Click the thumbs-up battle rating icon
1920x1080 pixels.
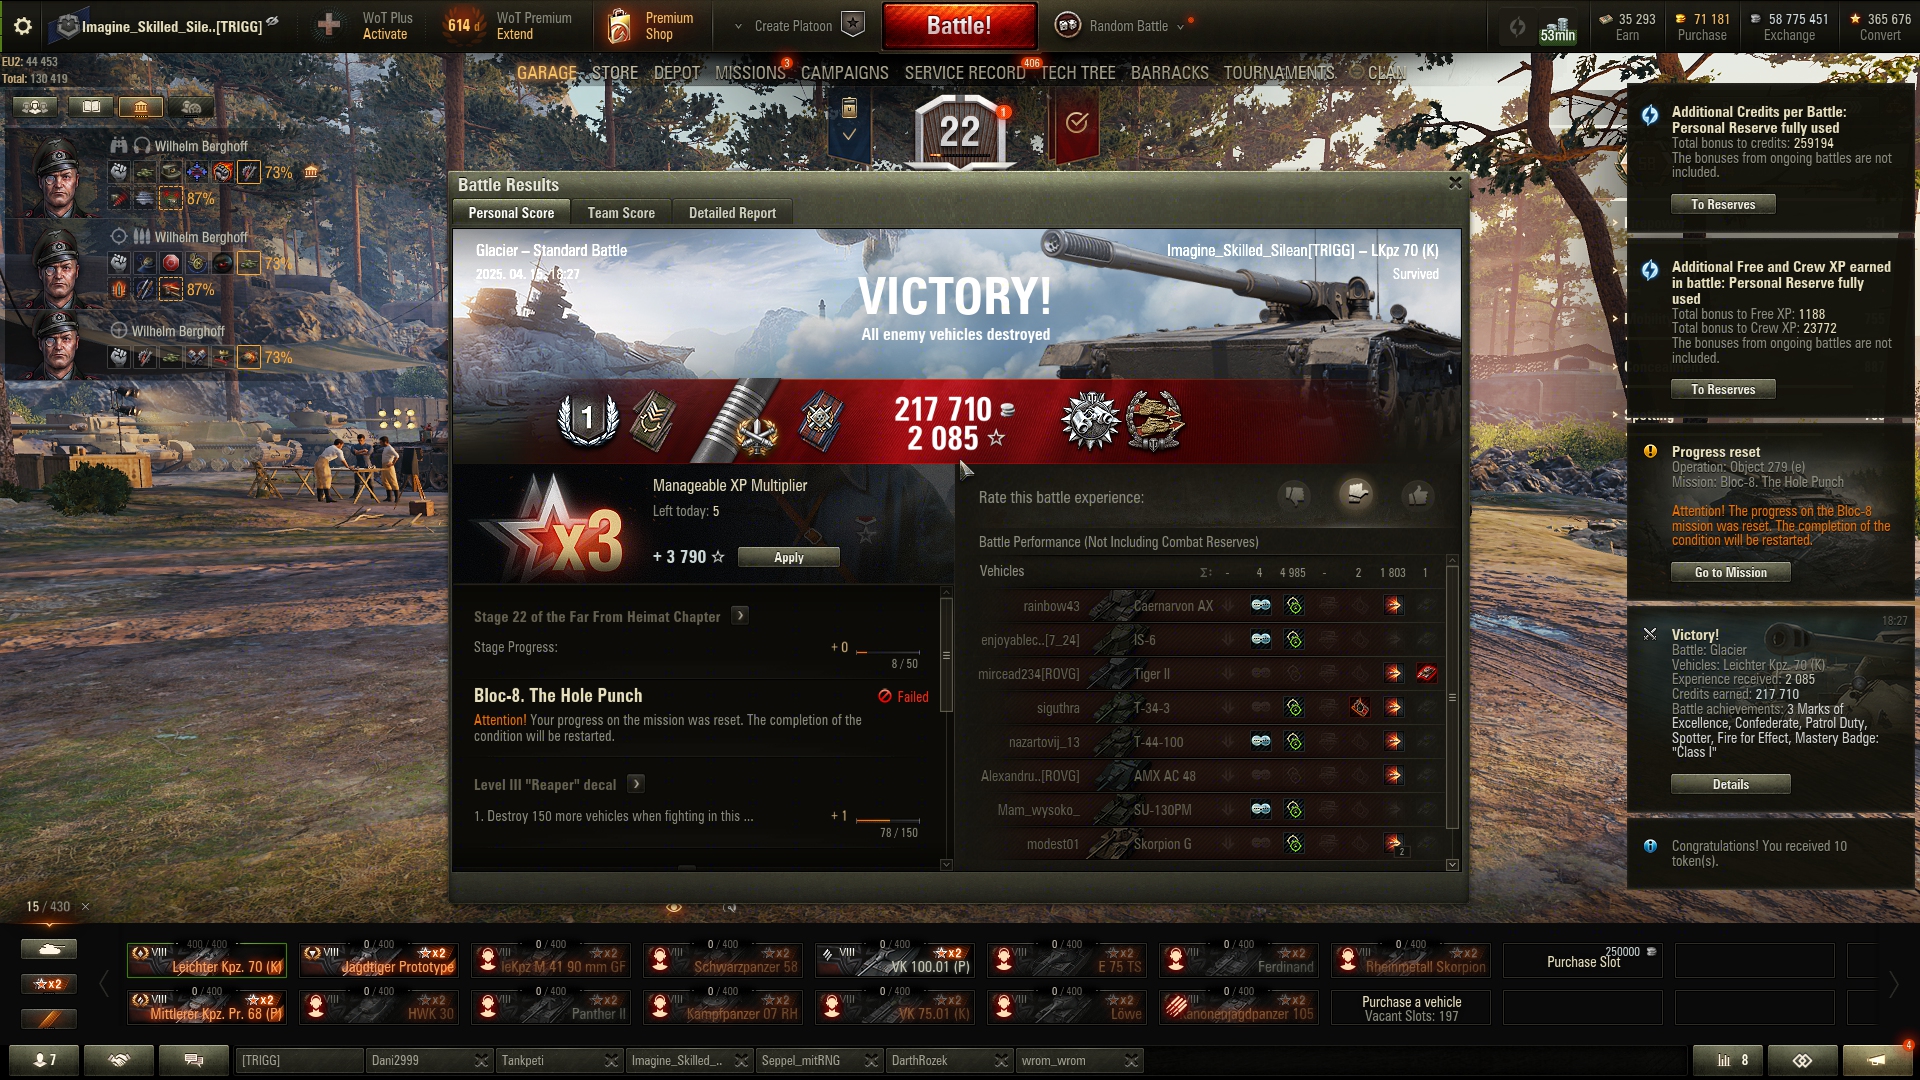1417,495
